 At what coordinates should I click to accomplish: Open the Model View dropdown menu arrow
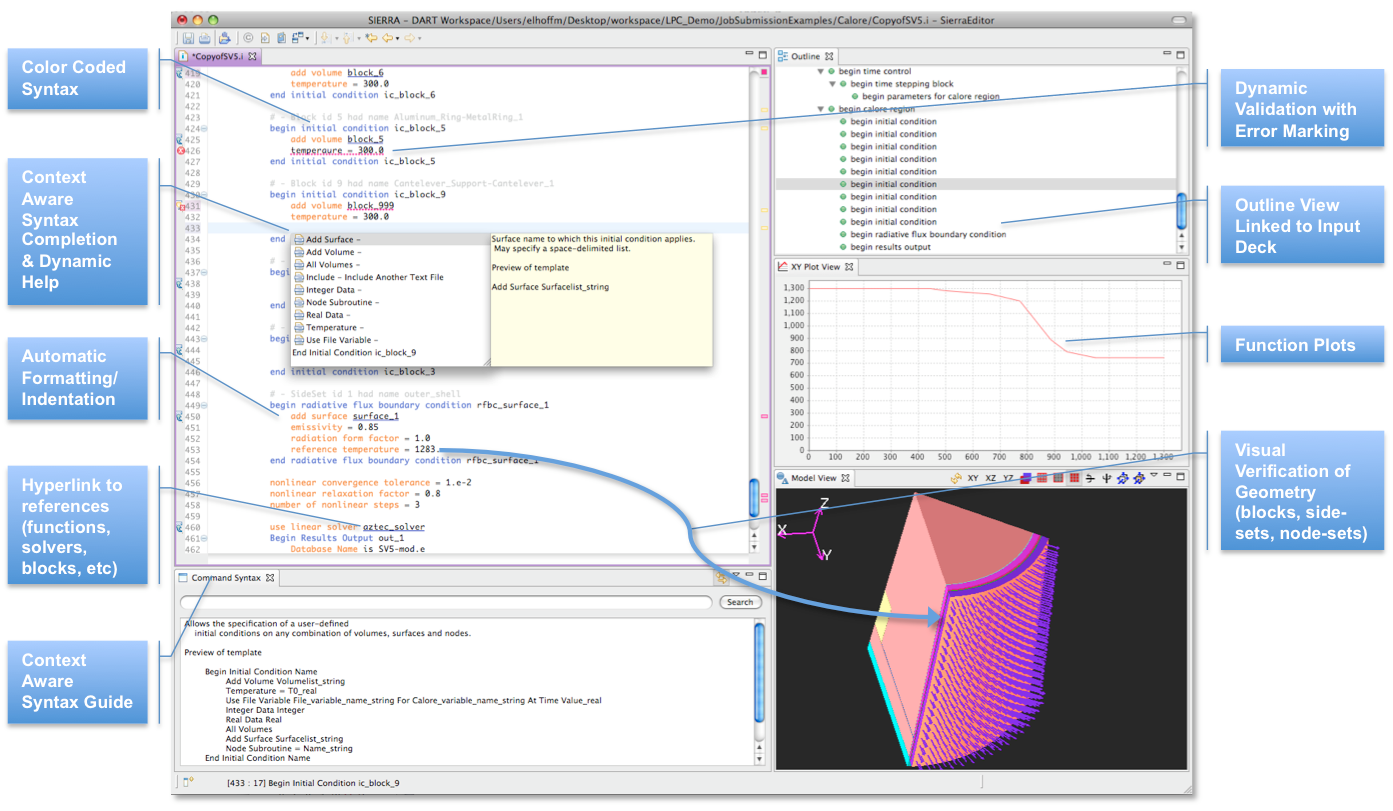(1154, 476)
